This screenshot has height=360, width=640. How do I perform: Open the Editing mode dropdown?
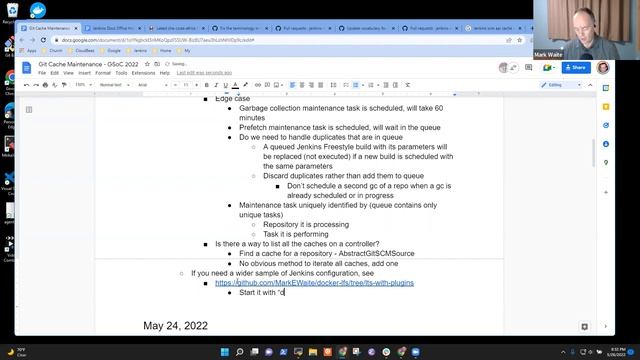pyautogui.click(x=561, y=85)
